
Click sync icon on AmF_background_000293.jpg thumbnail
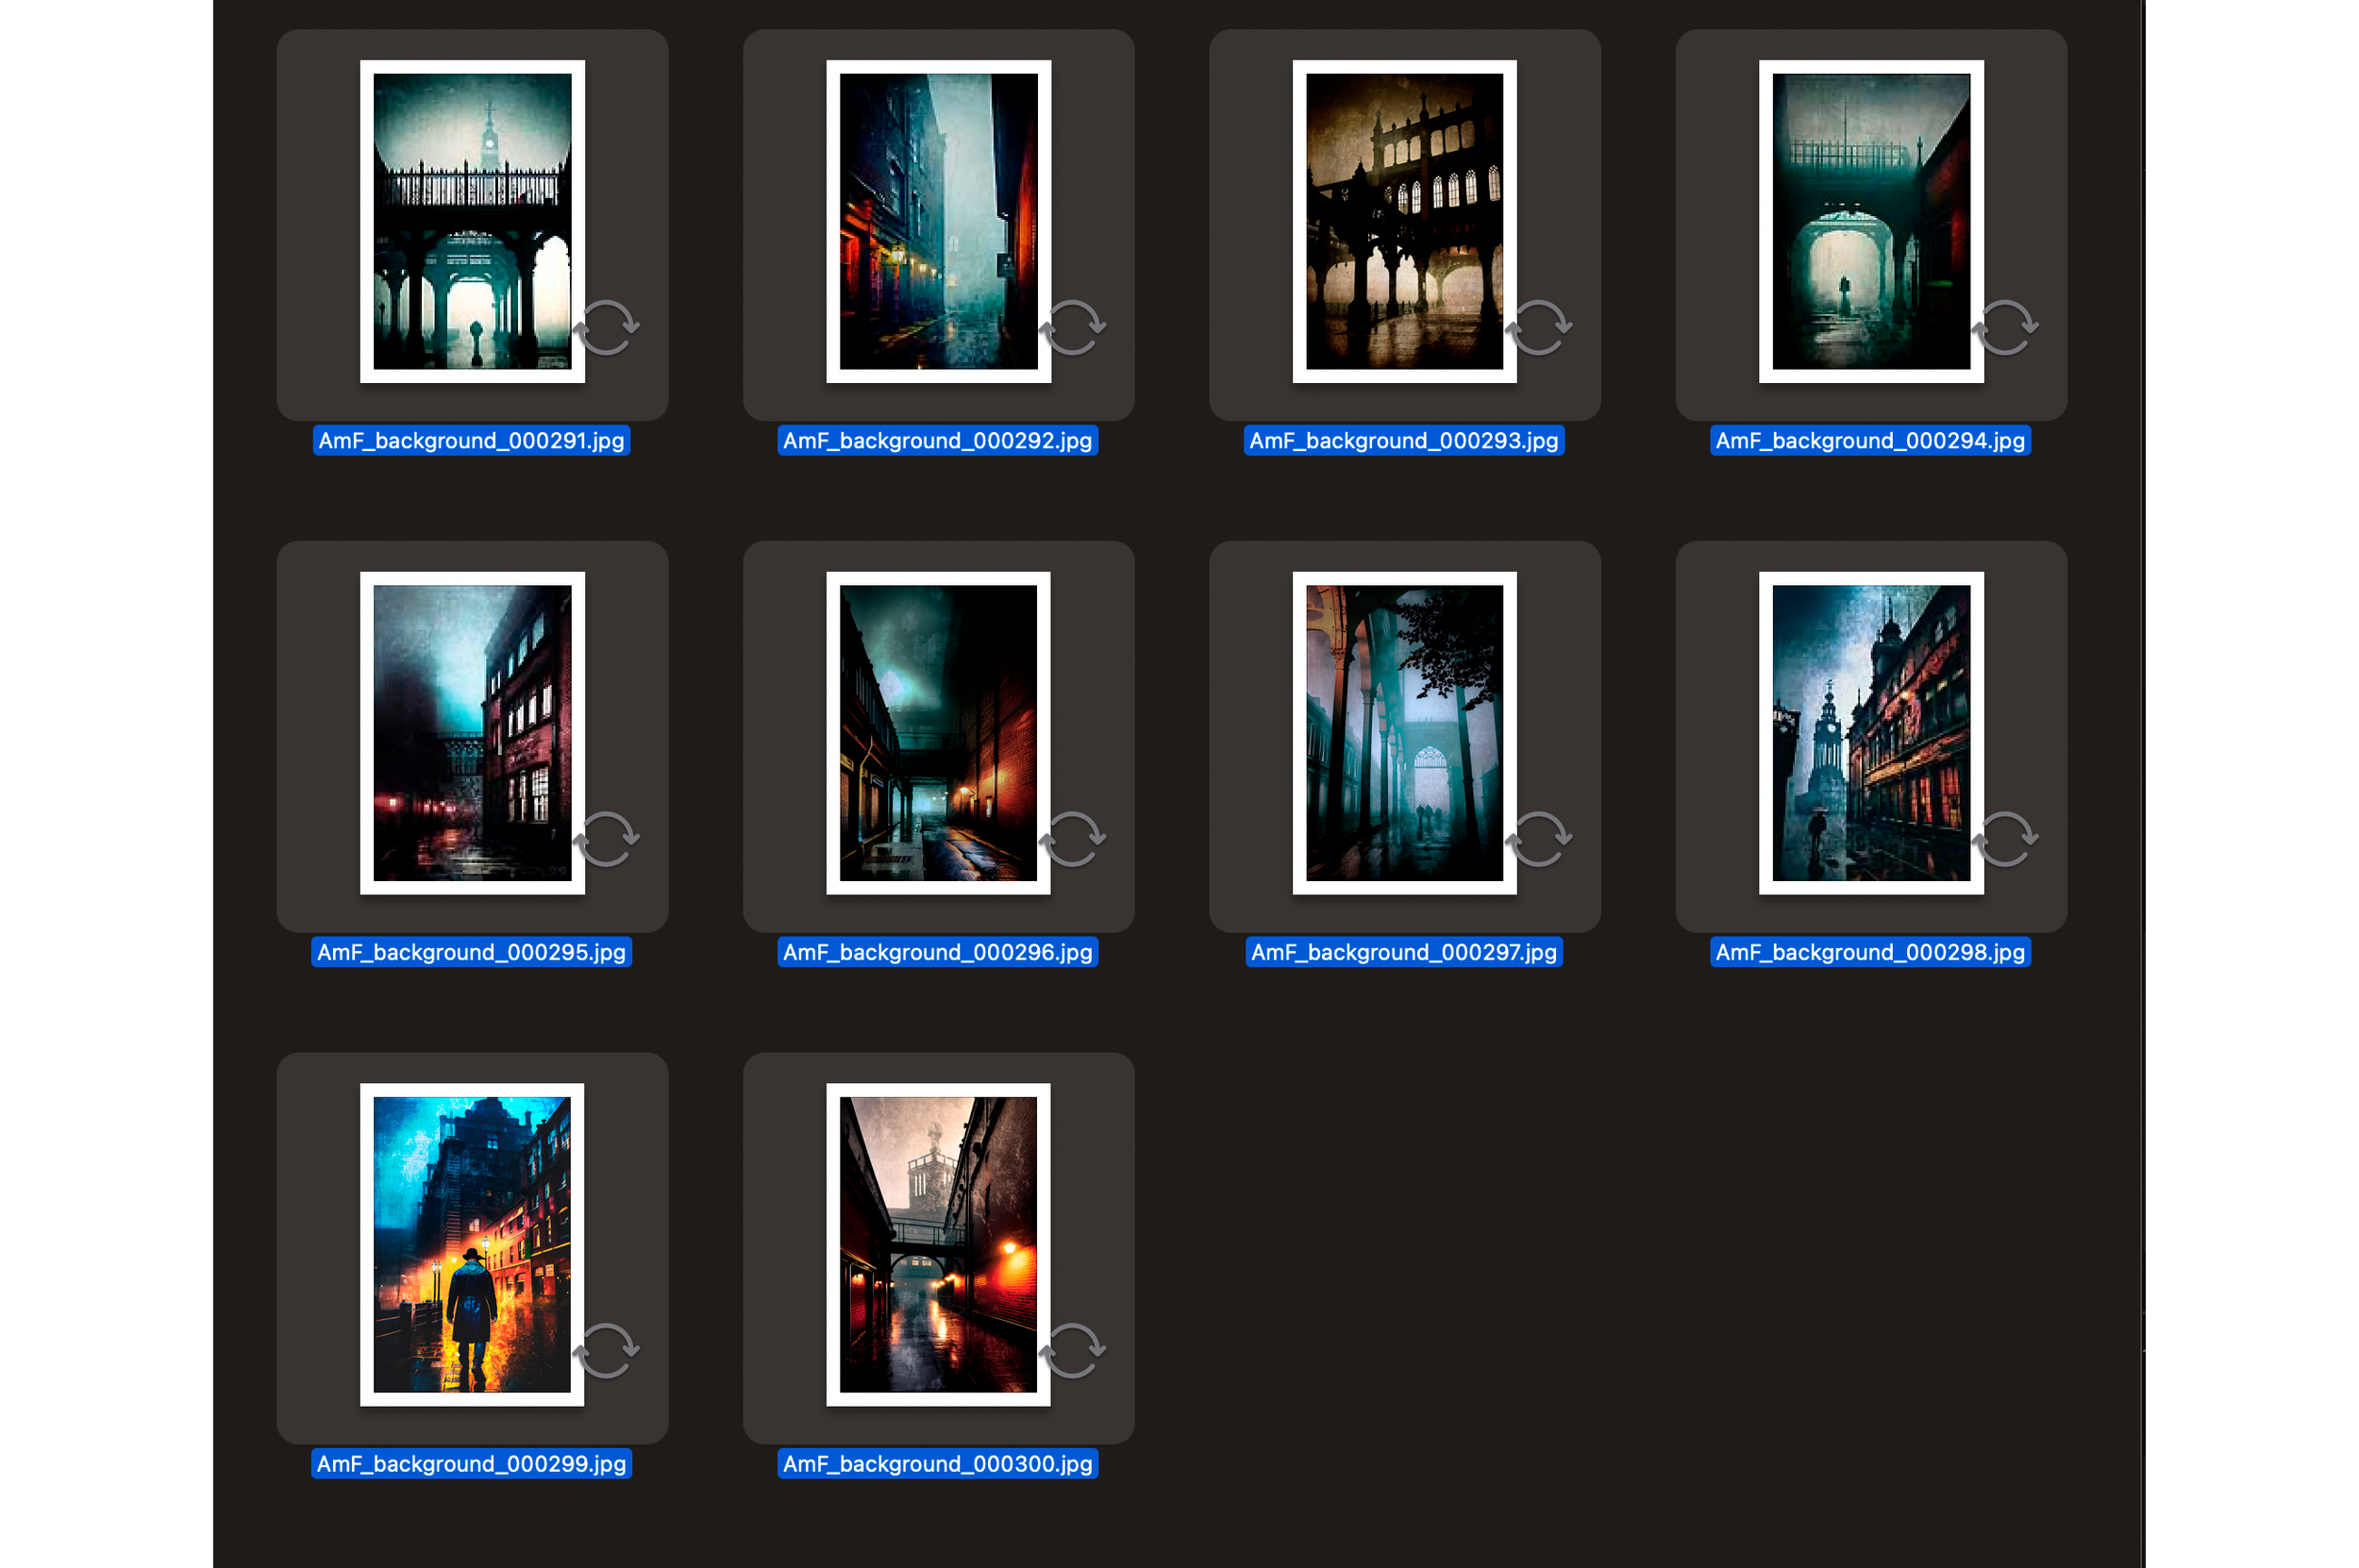1539,327
